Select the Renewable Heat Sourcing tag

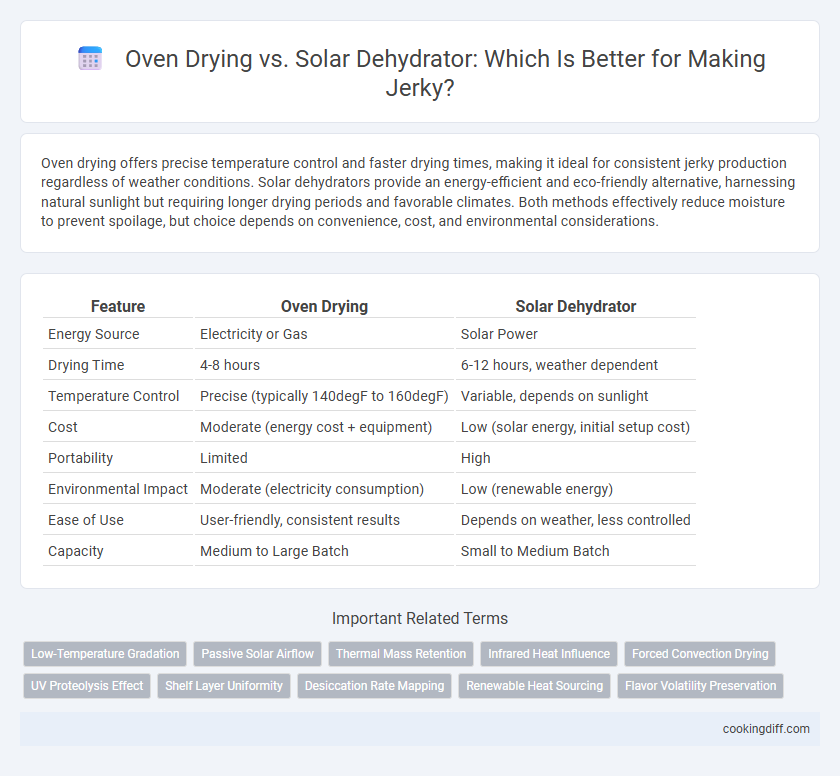coord(535,686)
